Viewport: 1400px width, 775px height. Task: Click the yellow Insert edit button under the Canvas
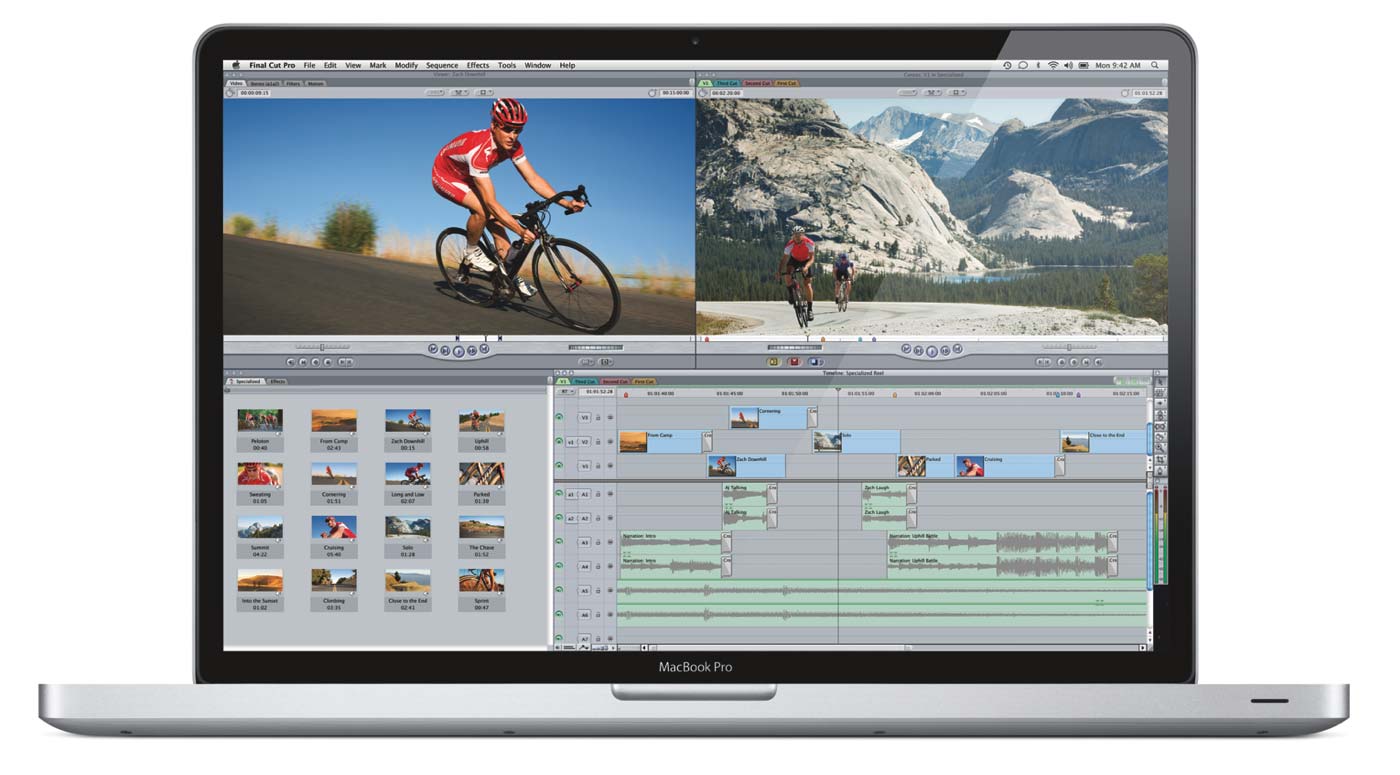tap(773, 362)
